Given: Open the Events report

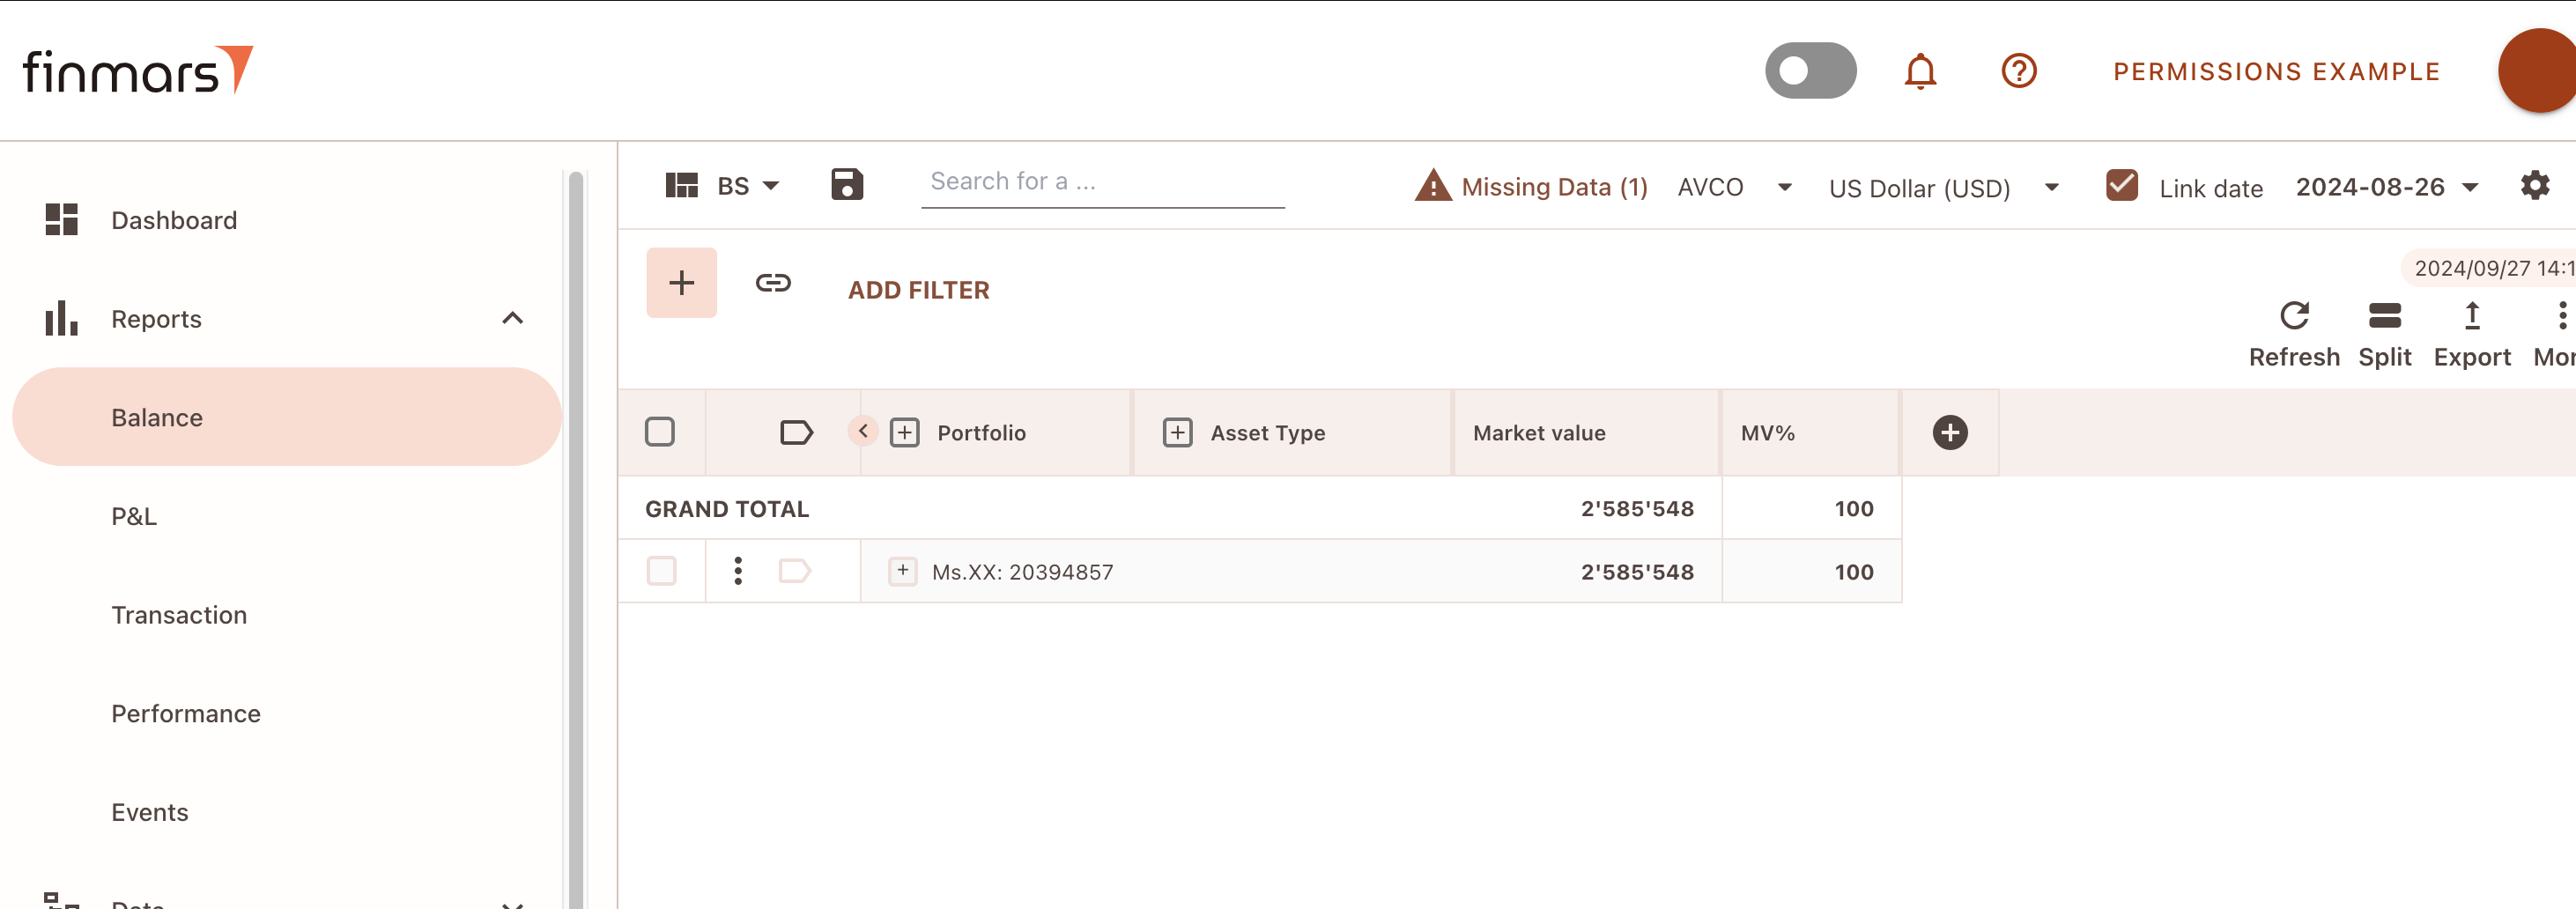Looking at the screenshot, I should (x=150, y=812).
